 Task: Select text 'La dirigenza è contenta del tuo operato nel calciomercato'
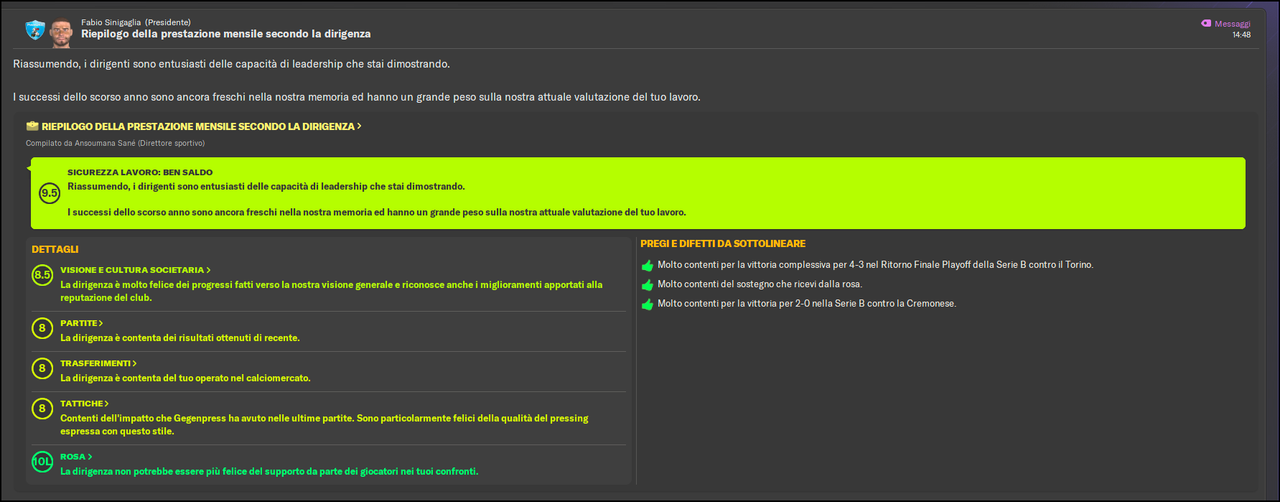point(186,378)
